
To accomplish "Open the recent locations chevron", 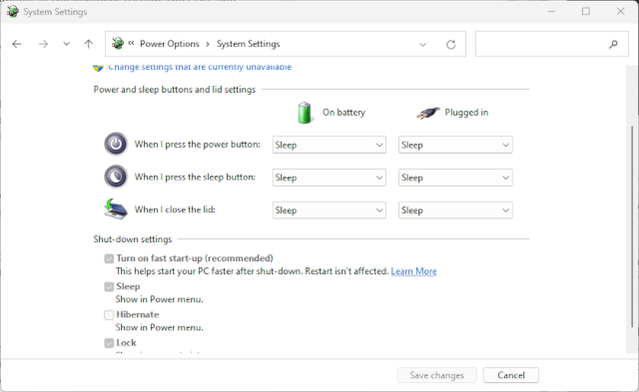I will pyautogui.click(x=66, y=44).
